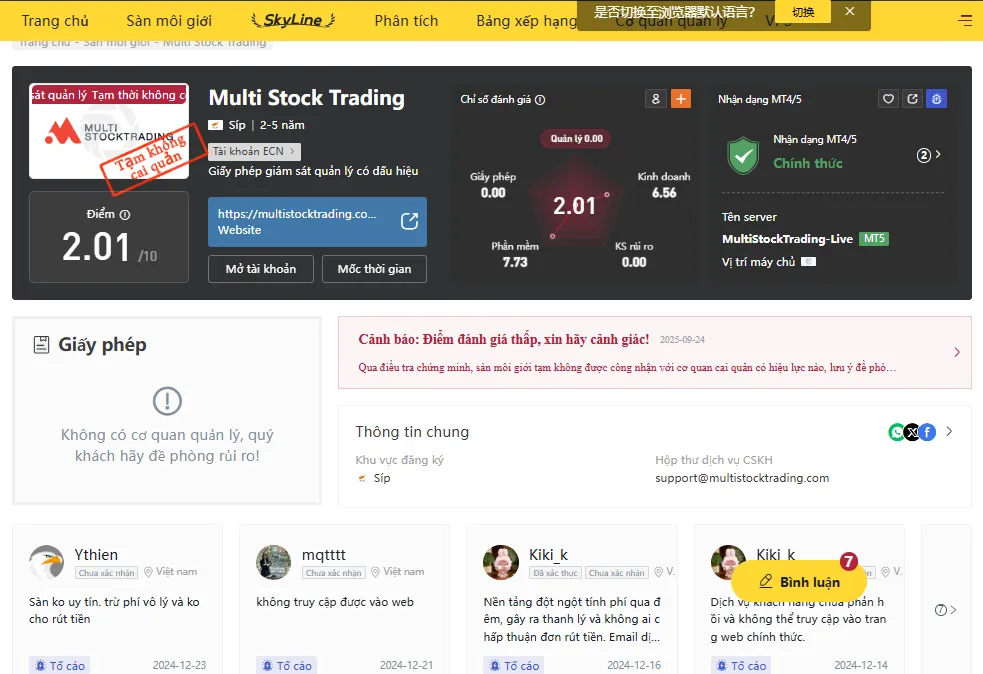Click the MT5 badge
Screen dimensions: 983x674
[874, 239]
